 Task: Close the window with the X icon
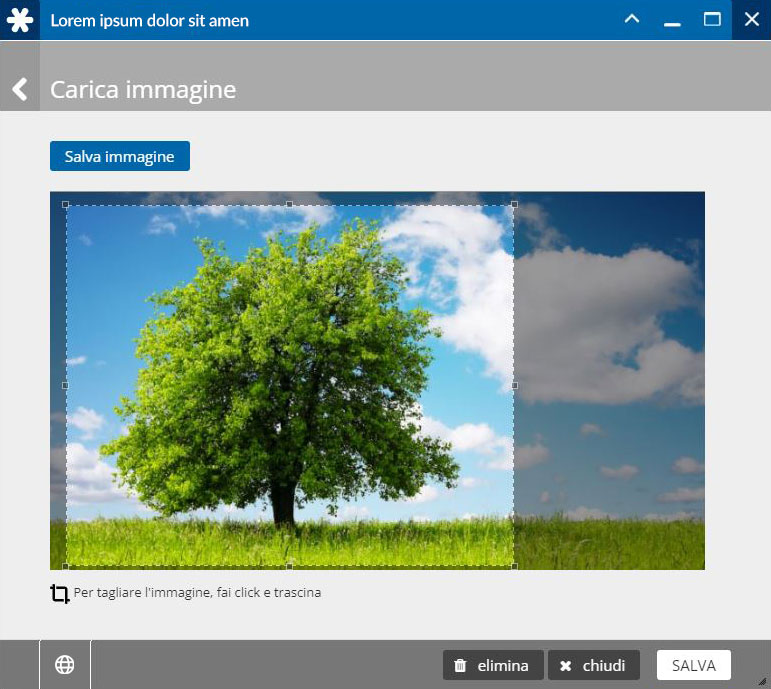point(751,19)
